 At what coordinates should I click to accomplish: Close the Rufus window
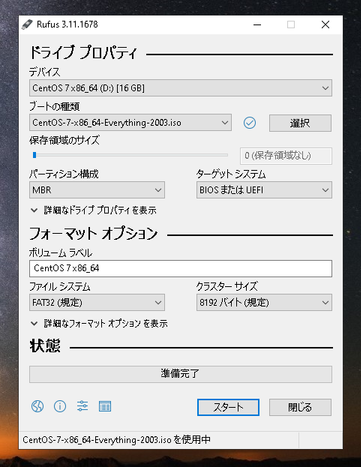coord(325,25)
